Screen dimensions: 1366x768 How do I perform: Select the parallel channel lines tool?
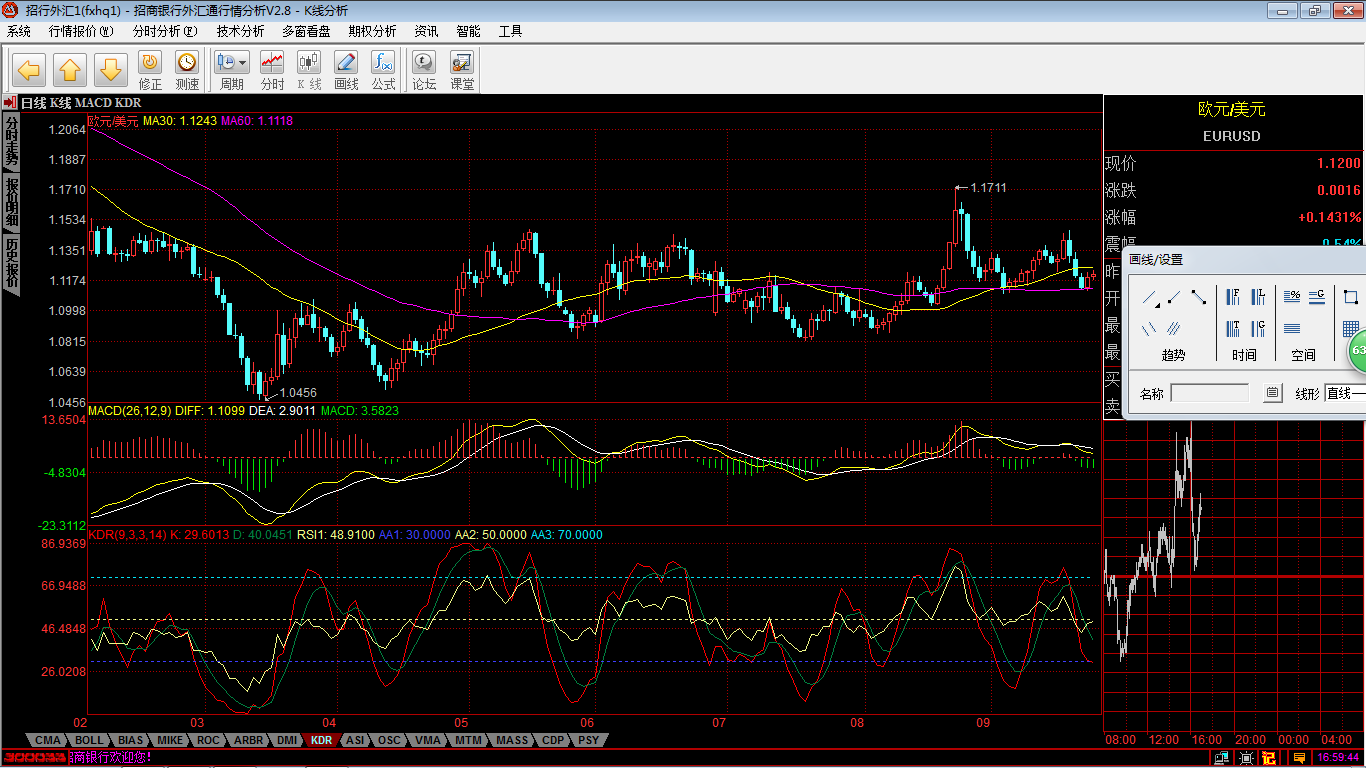[x=1173, y=327]
